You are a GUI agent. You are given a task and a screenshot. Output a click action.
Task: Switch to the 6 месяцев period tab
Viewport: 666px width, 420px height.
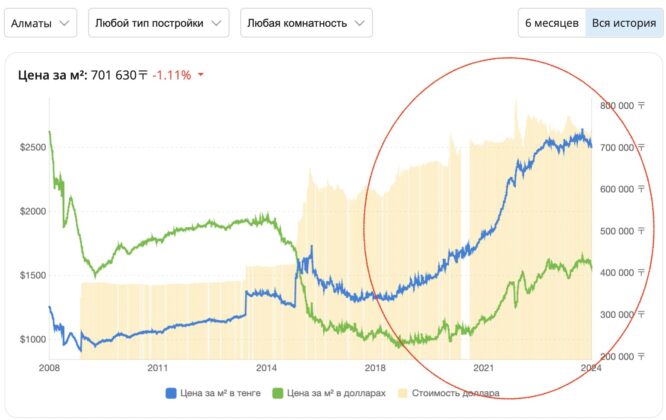(552, 23)
